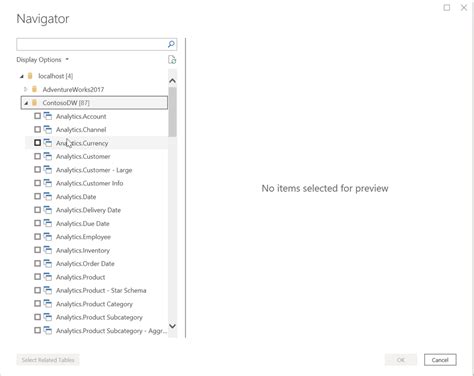Viewport: 474px width, 376px height.
Task: Click the Analytics.Channel table icon
Action: pyautogui.click(x=48, y=129)
